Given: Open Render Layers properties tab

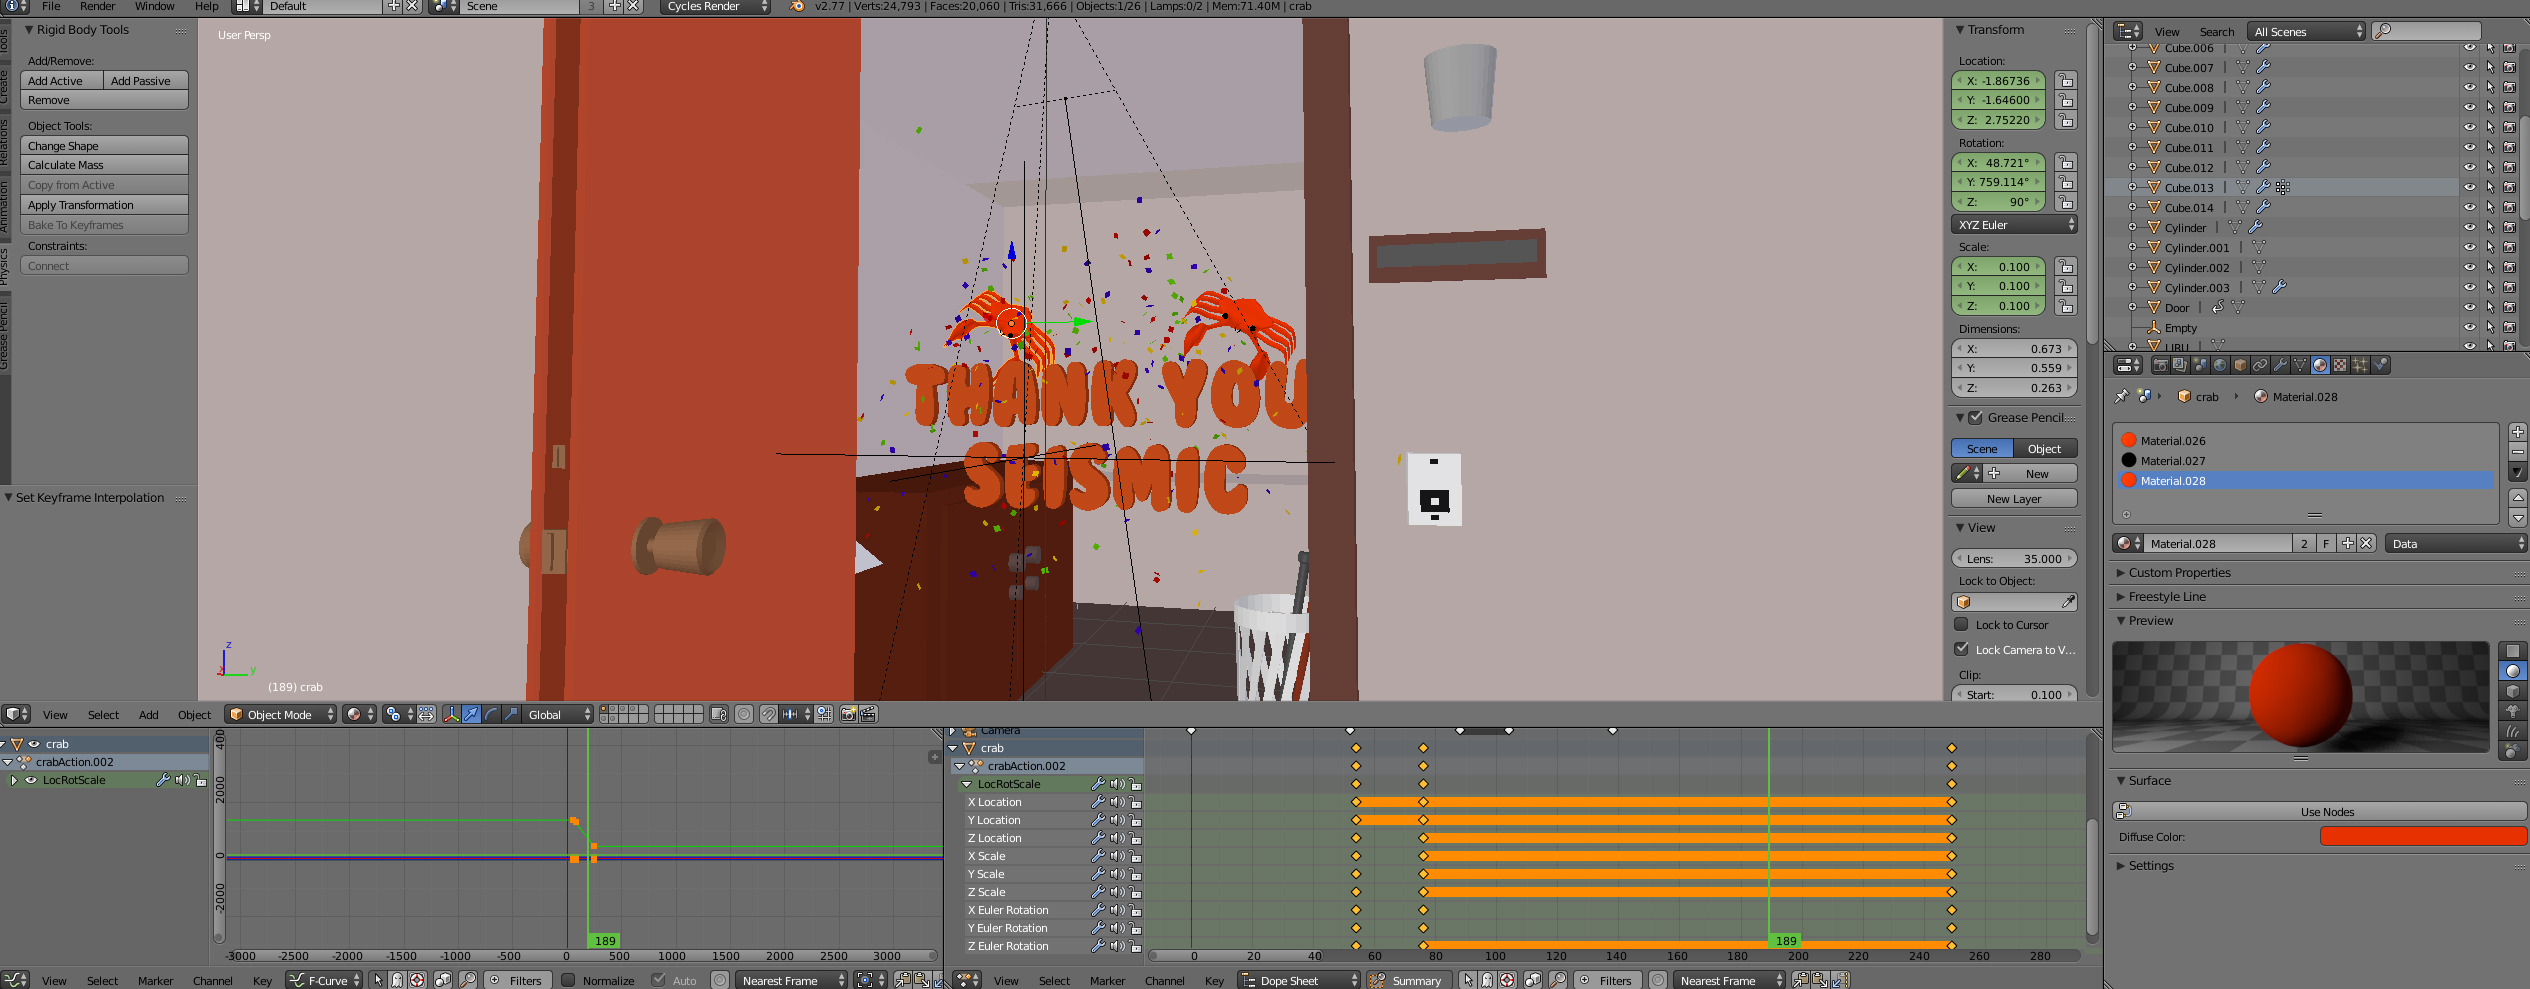Looking at the screenshot, I should (2180, 365).
